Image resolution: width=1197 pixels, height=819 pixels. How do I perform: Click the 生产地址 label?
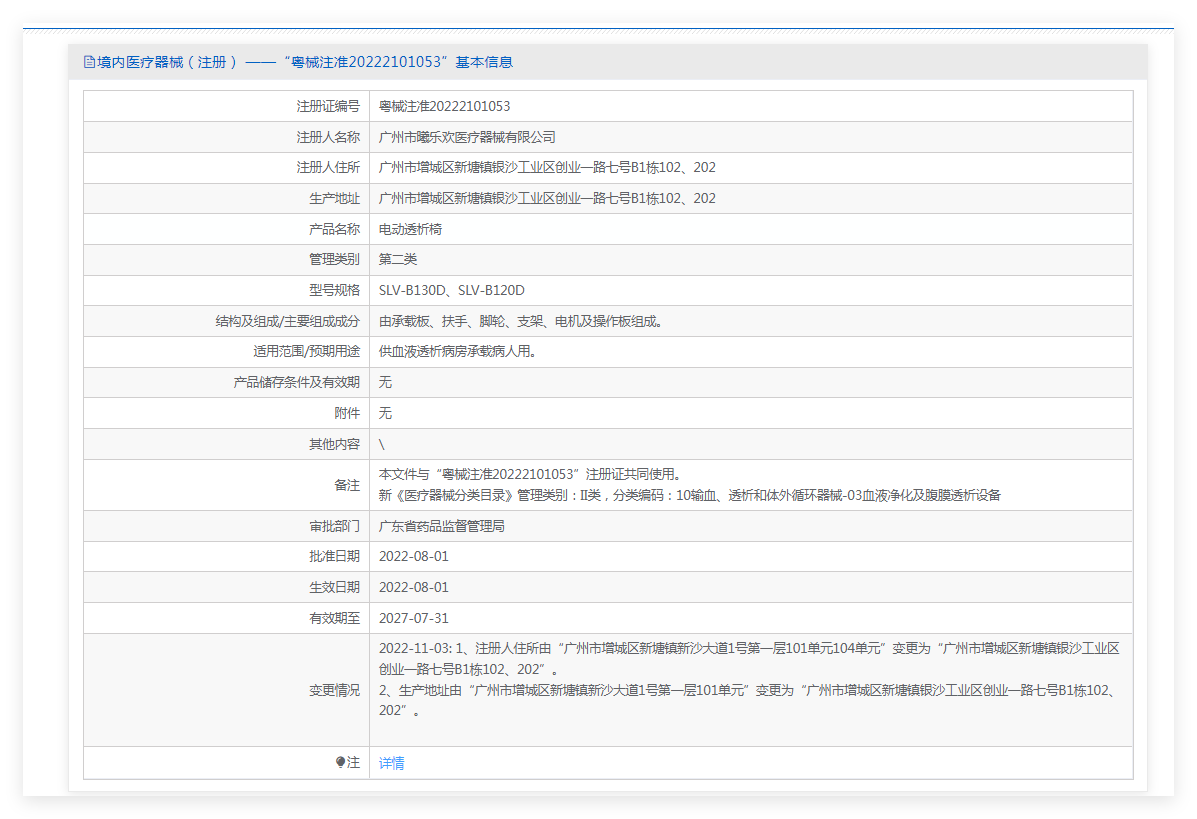pos(334,198)
